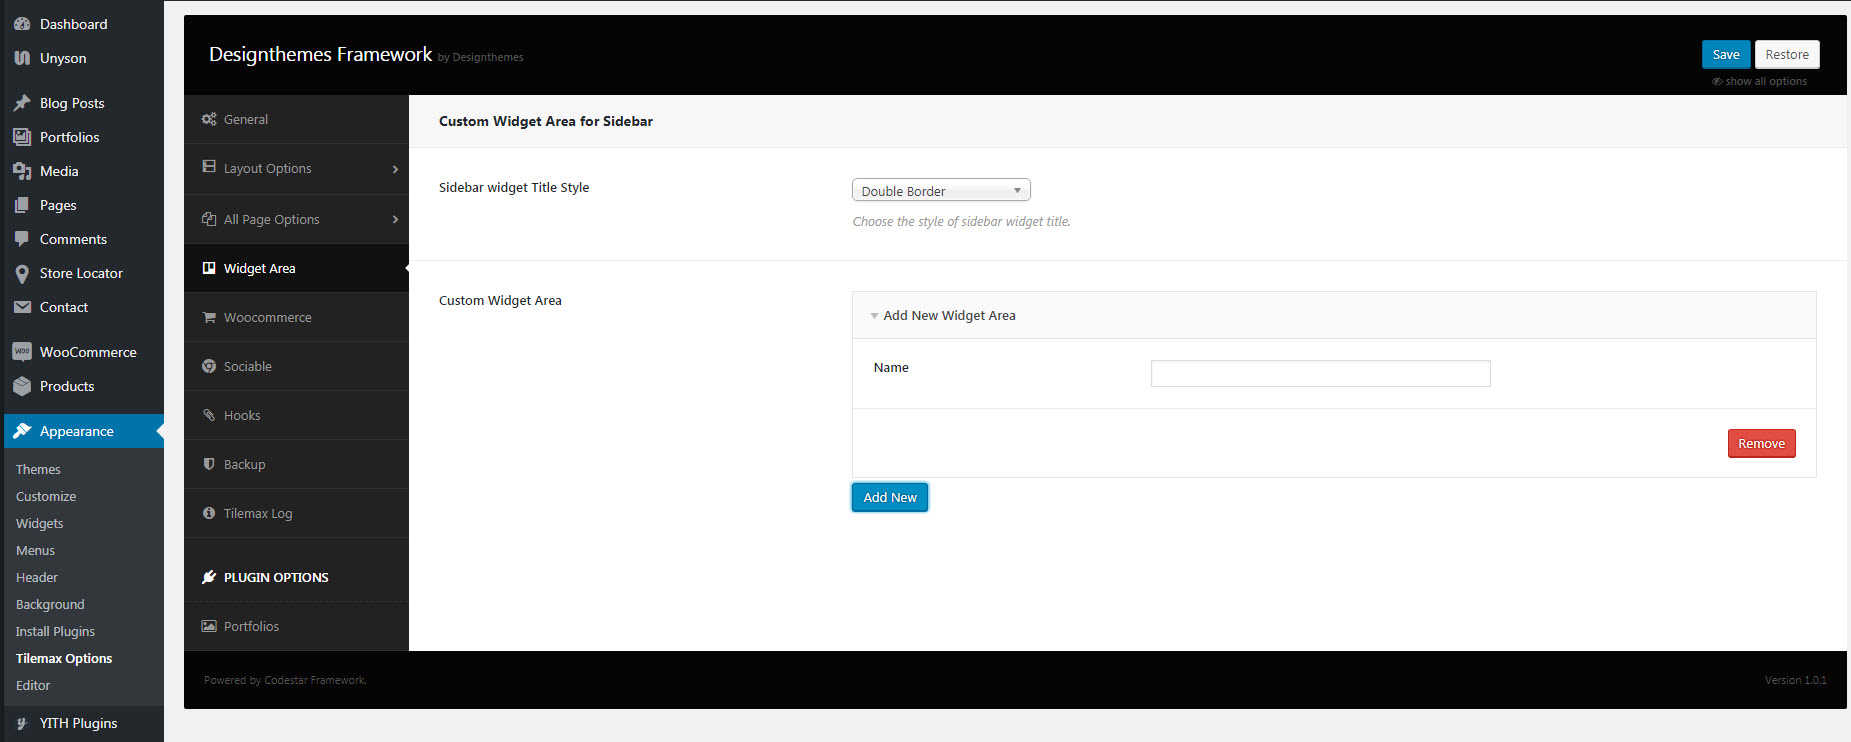Click the Products box icon
The image size is (1851, 742).
click(x=22, y=386)
